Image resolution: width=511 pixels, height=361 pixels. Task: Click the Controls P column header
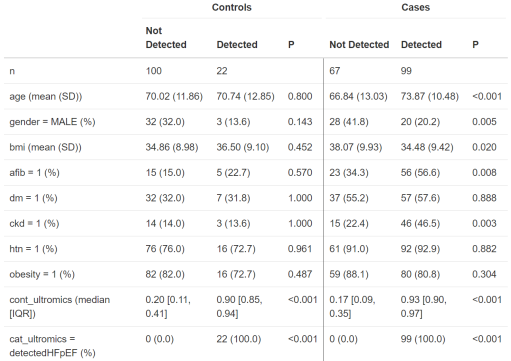[291, 45]
